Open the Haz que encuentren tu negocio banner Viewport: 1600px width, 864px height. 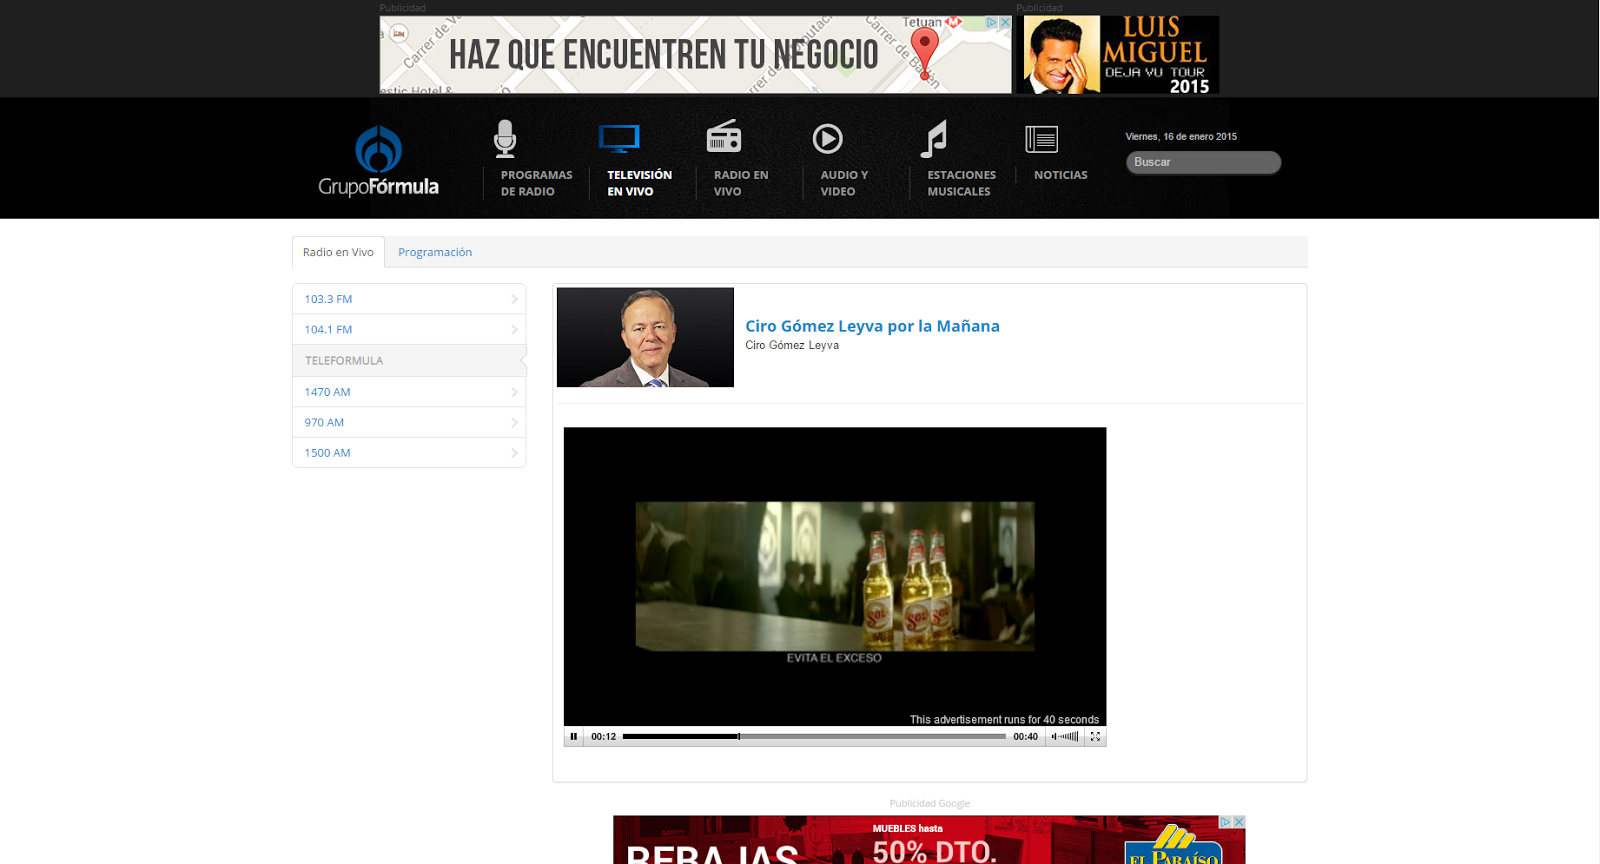[695, 55]
